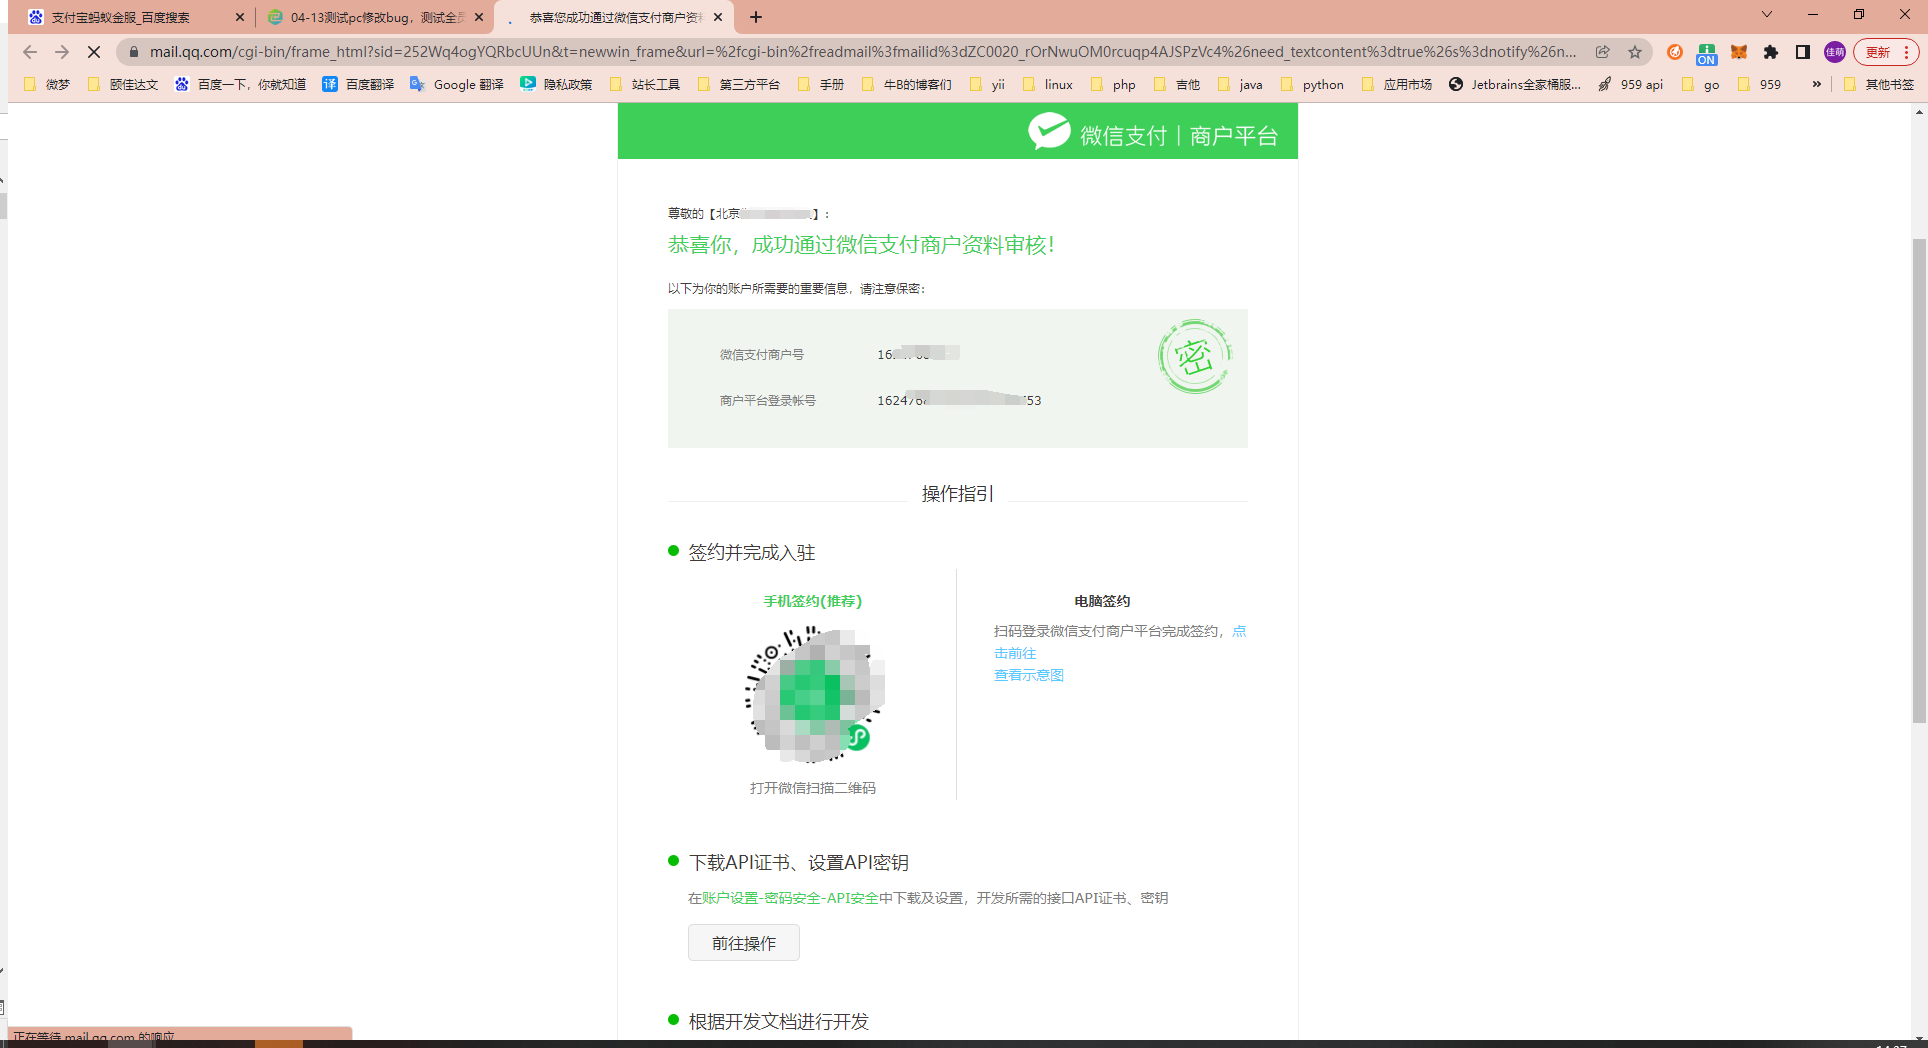The width and height of the screenshot is (1928, 1048).
Task: Open the purple profile avatar
Action: [x=1835, y=52]
